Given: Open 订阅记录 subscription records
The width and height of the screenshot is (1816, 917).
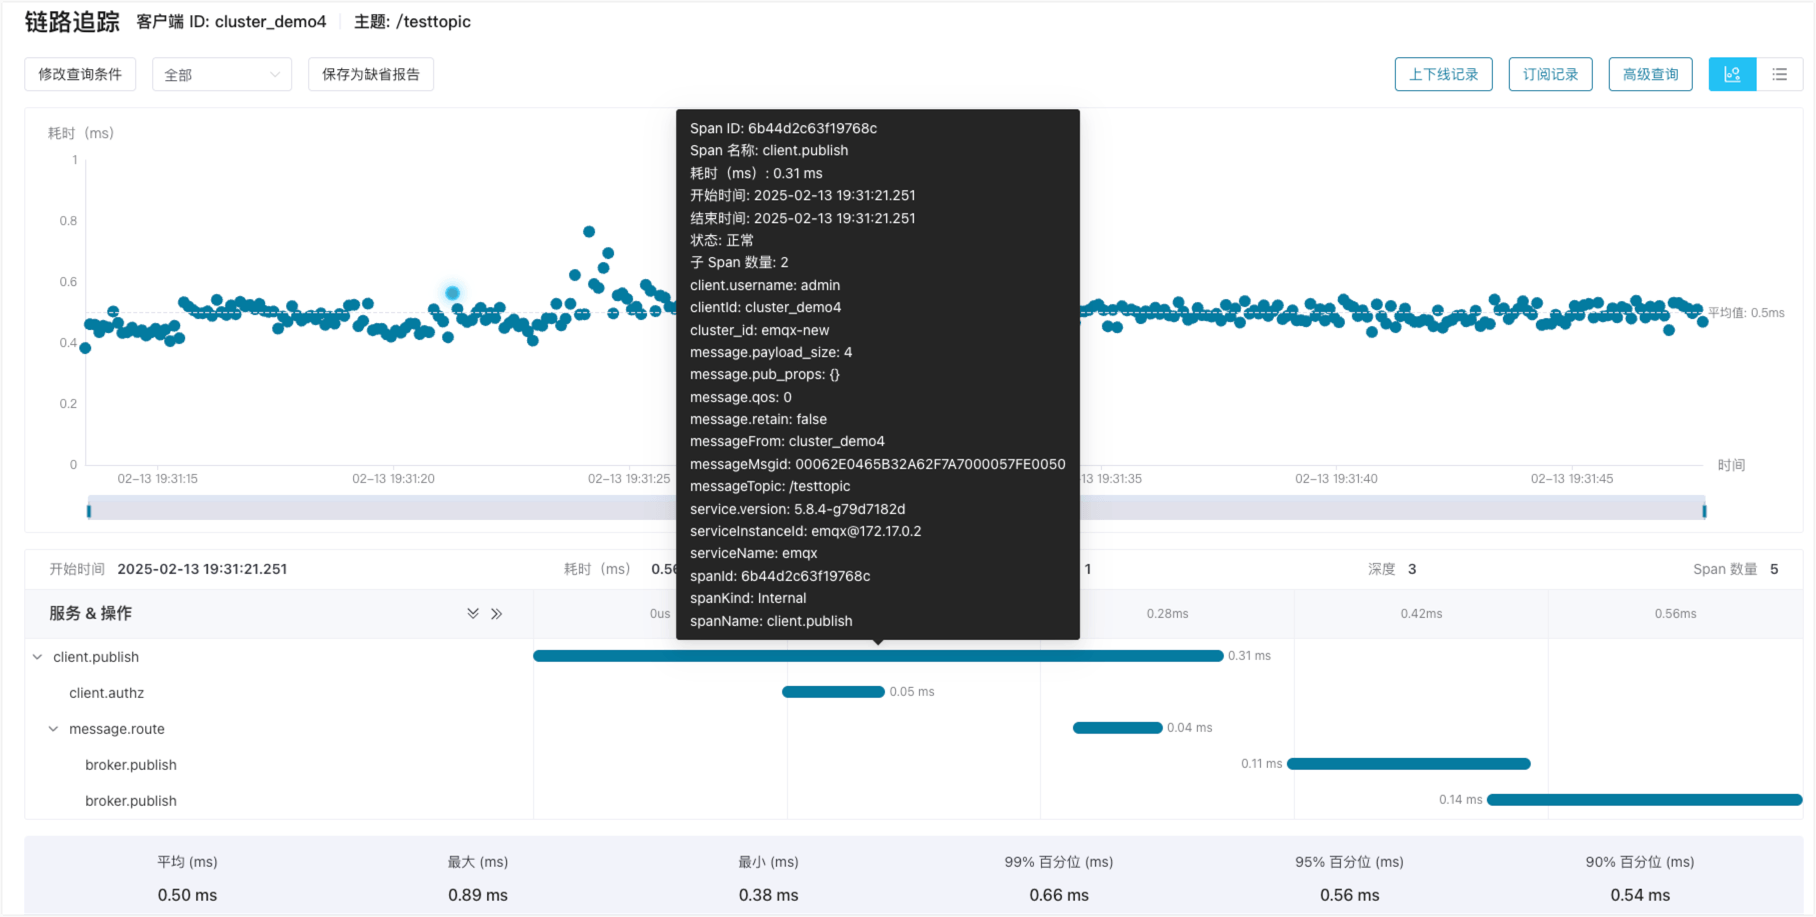Looking at the screenshot, I should pos(1550,74).
